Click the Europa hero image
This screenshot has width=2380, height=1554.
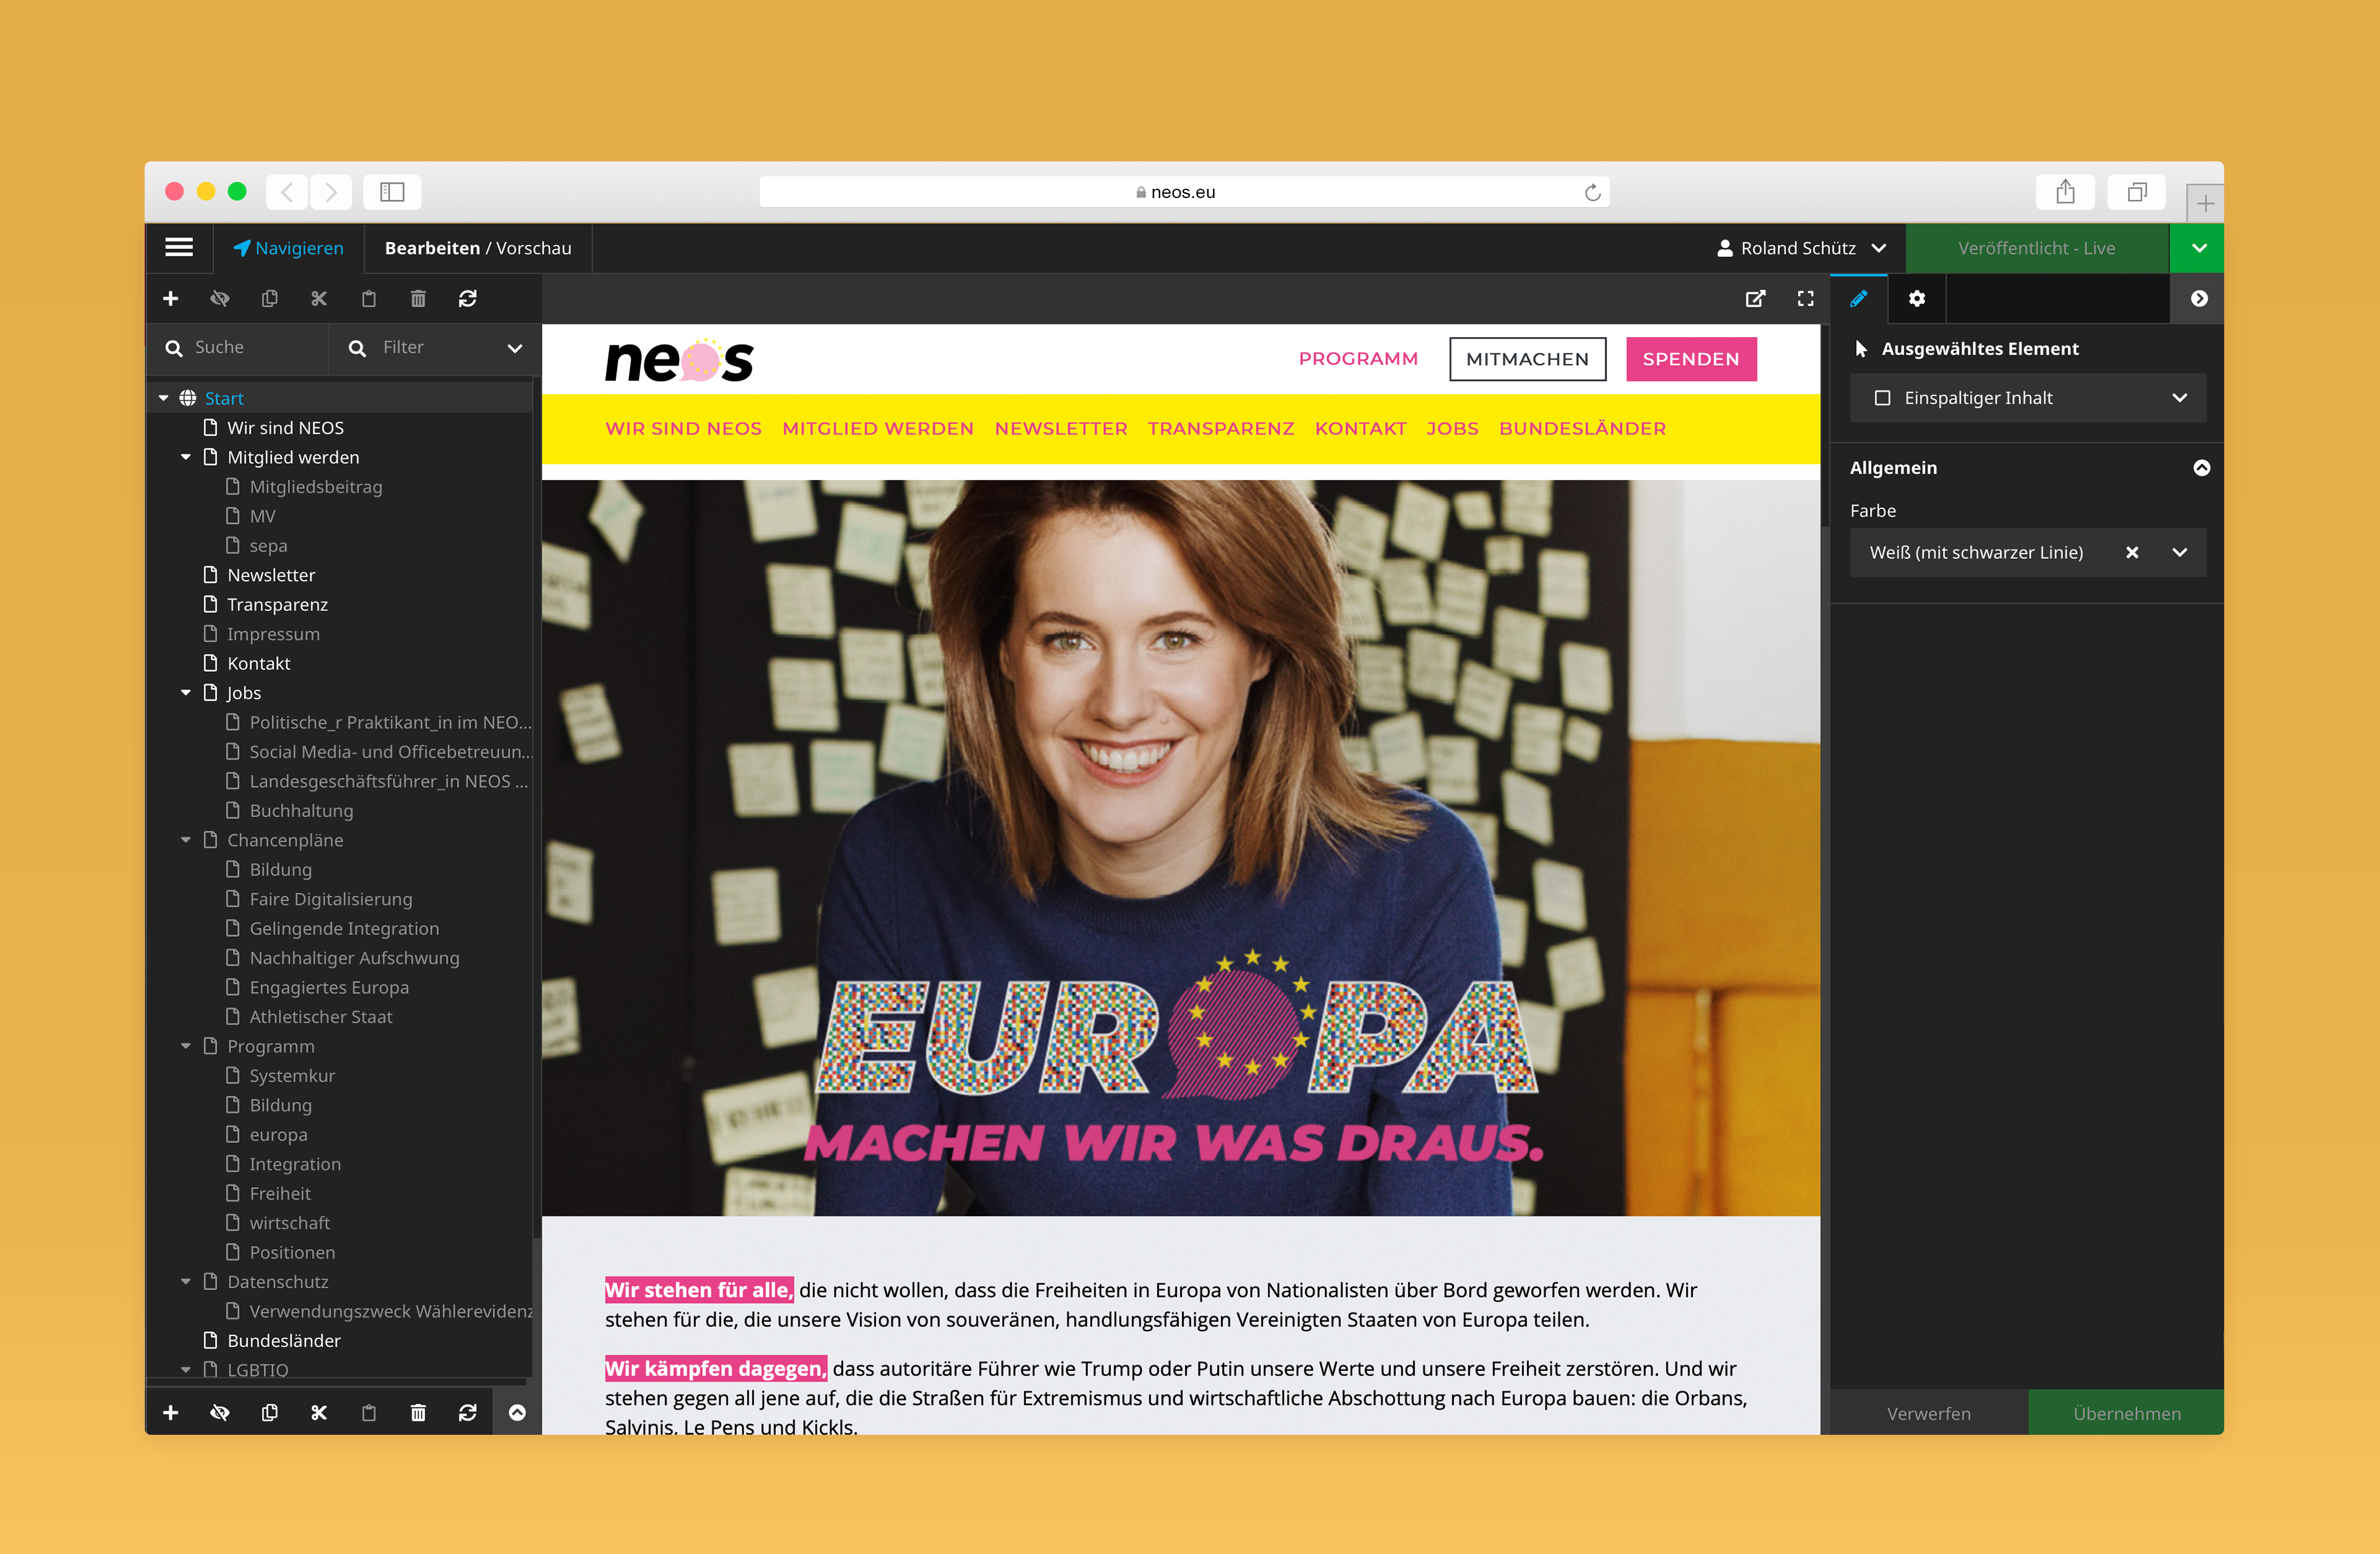click(1181, 848)
